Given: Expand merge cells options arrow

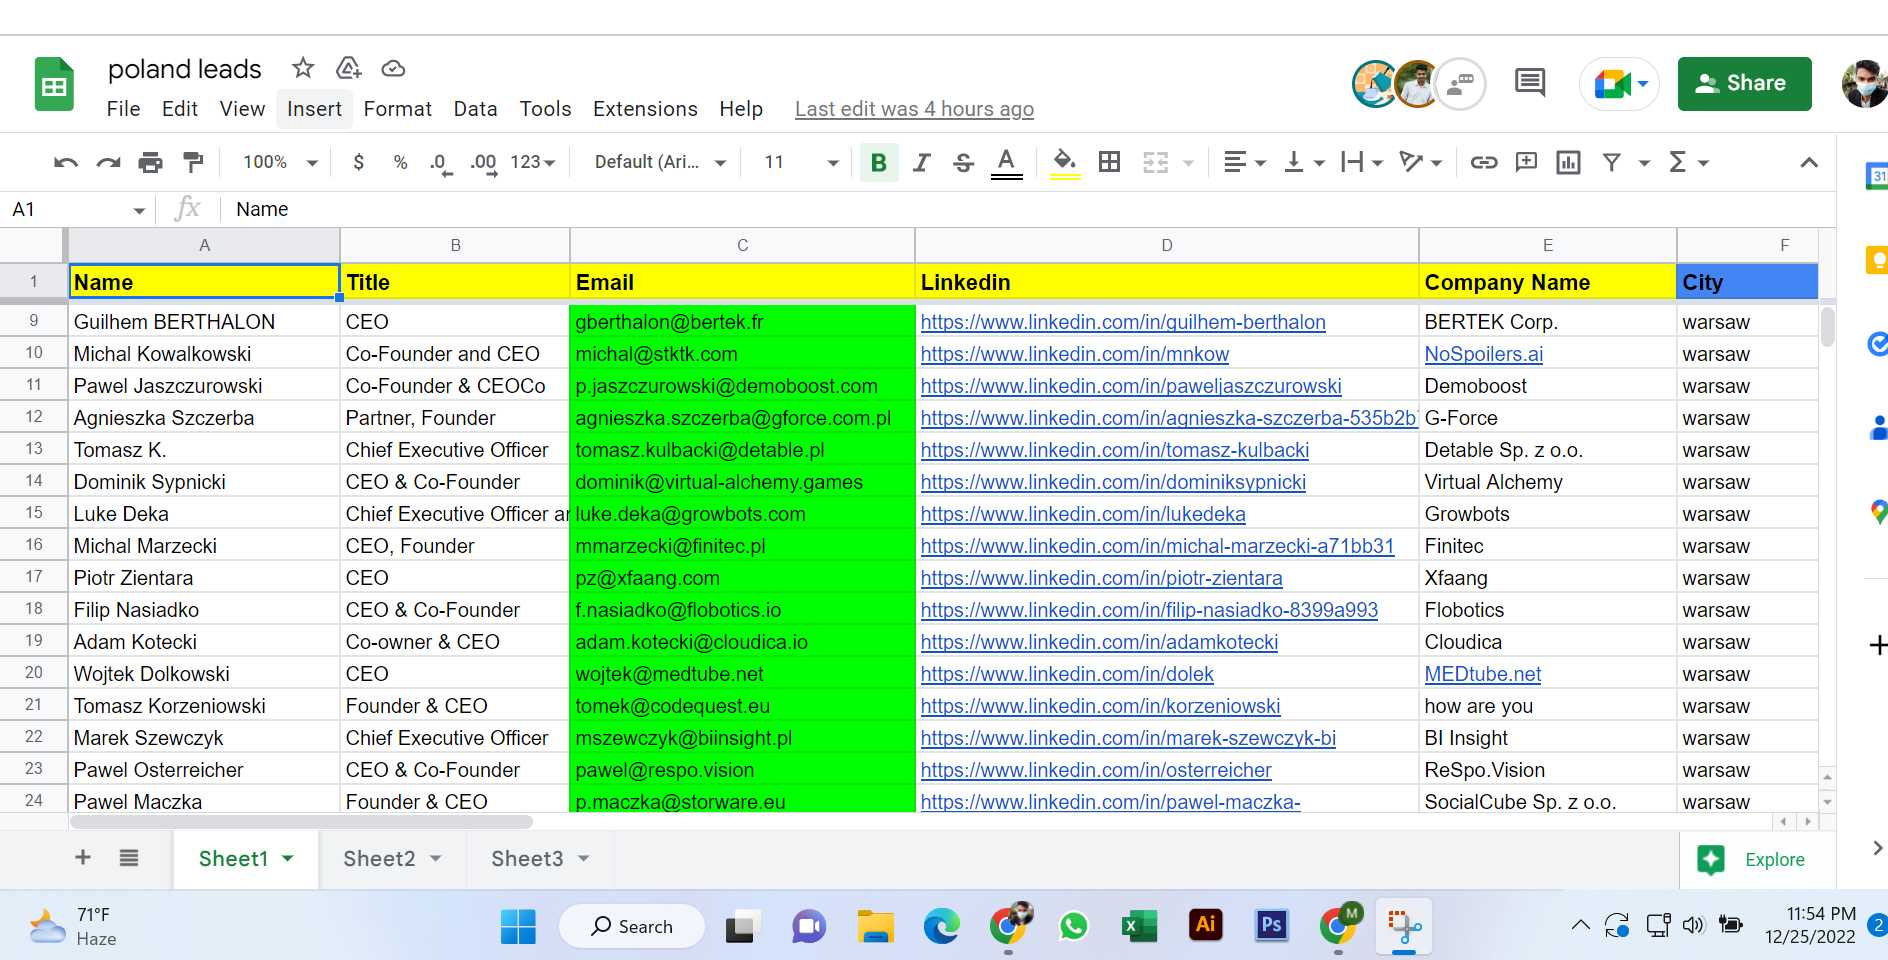Looking at the screenshot, I should [x=1188, y=162].
